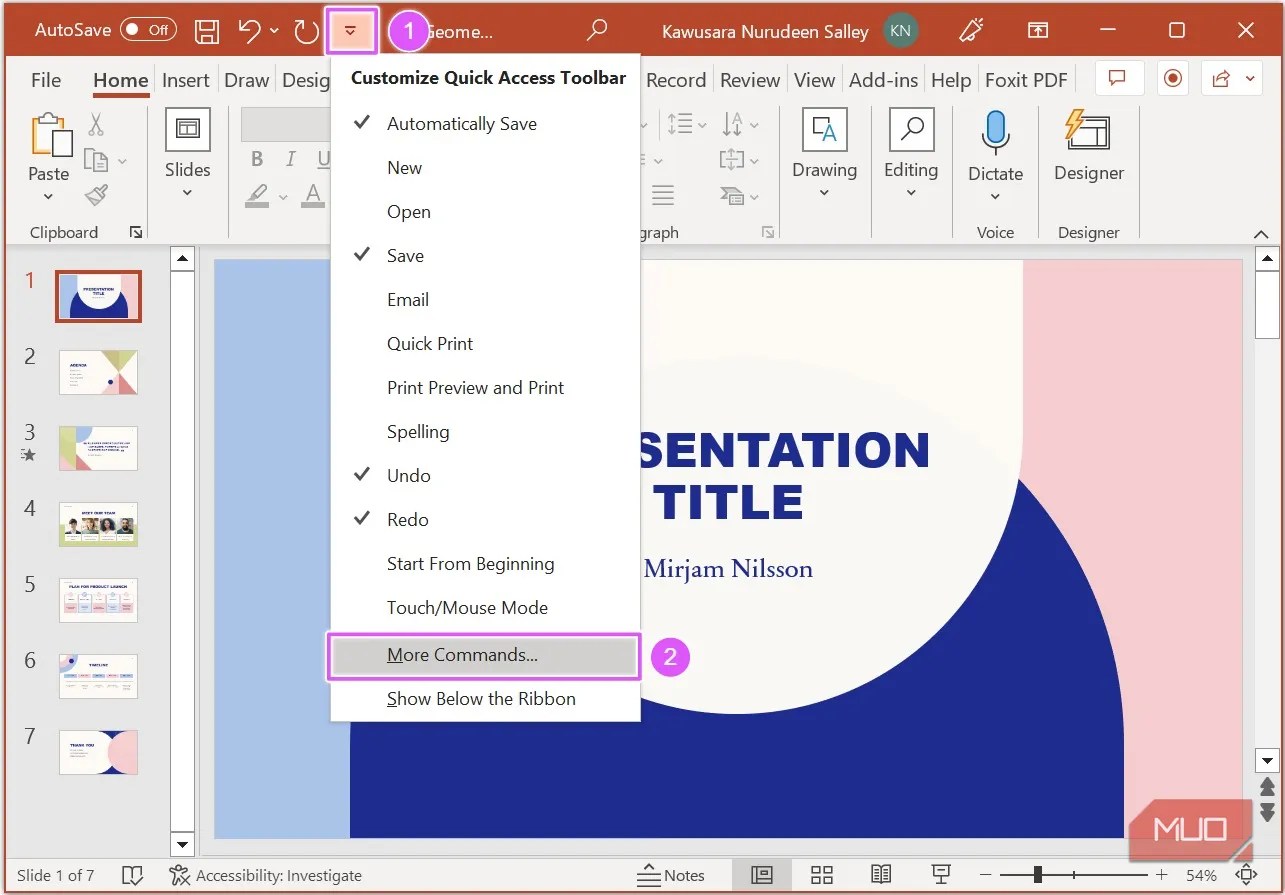Click the Format Painter icon
This screenshot has height=895, width=1285.
(x=95, y=195)
